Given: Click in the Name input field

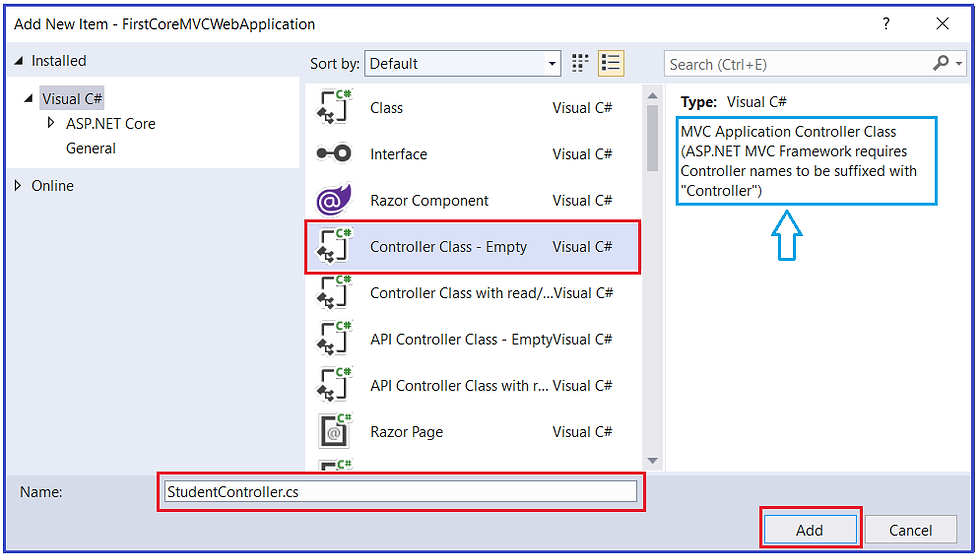Looking at the screenshot, I should [x=401, y=491].
